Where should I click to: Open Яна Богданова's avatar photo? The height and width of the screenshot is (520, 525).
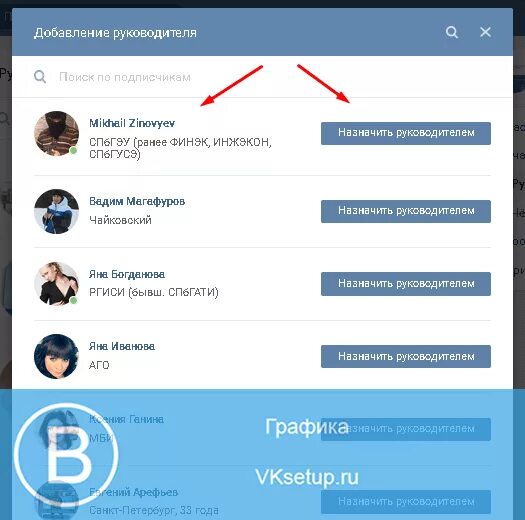click(x=57, y=284)
